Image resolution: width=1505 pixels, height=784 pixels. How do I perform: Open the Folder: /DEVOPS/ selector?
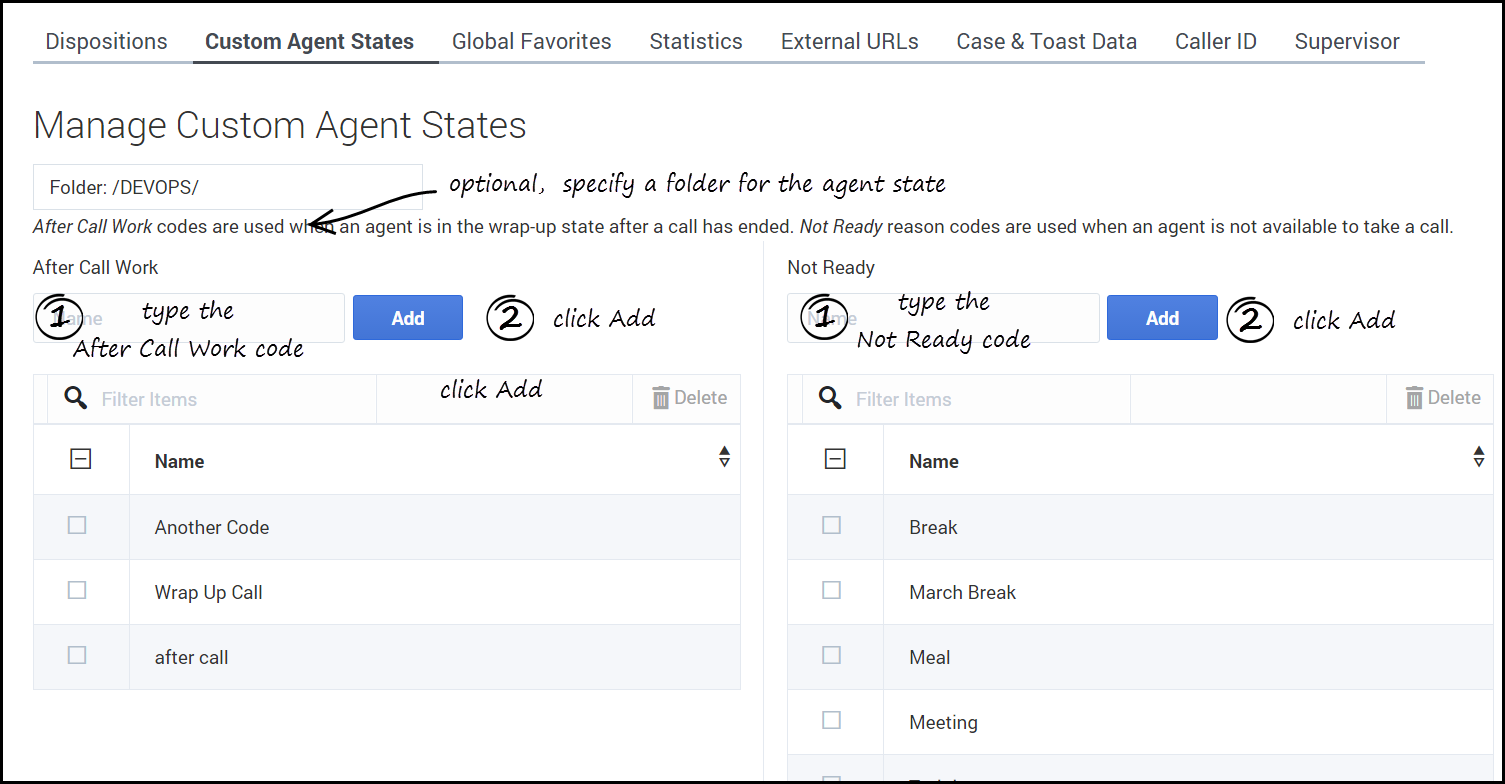click(228, 187)
